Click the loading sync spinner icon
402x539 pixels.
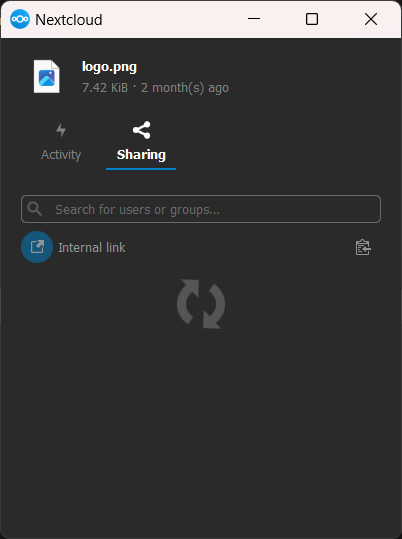[201, 304]
